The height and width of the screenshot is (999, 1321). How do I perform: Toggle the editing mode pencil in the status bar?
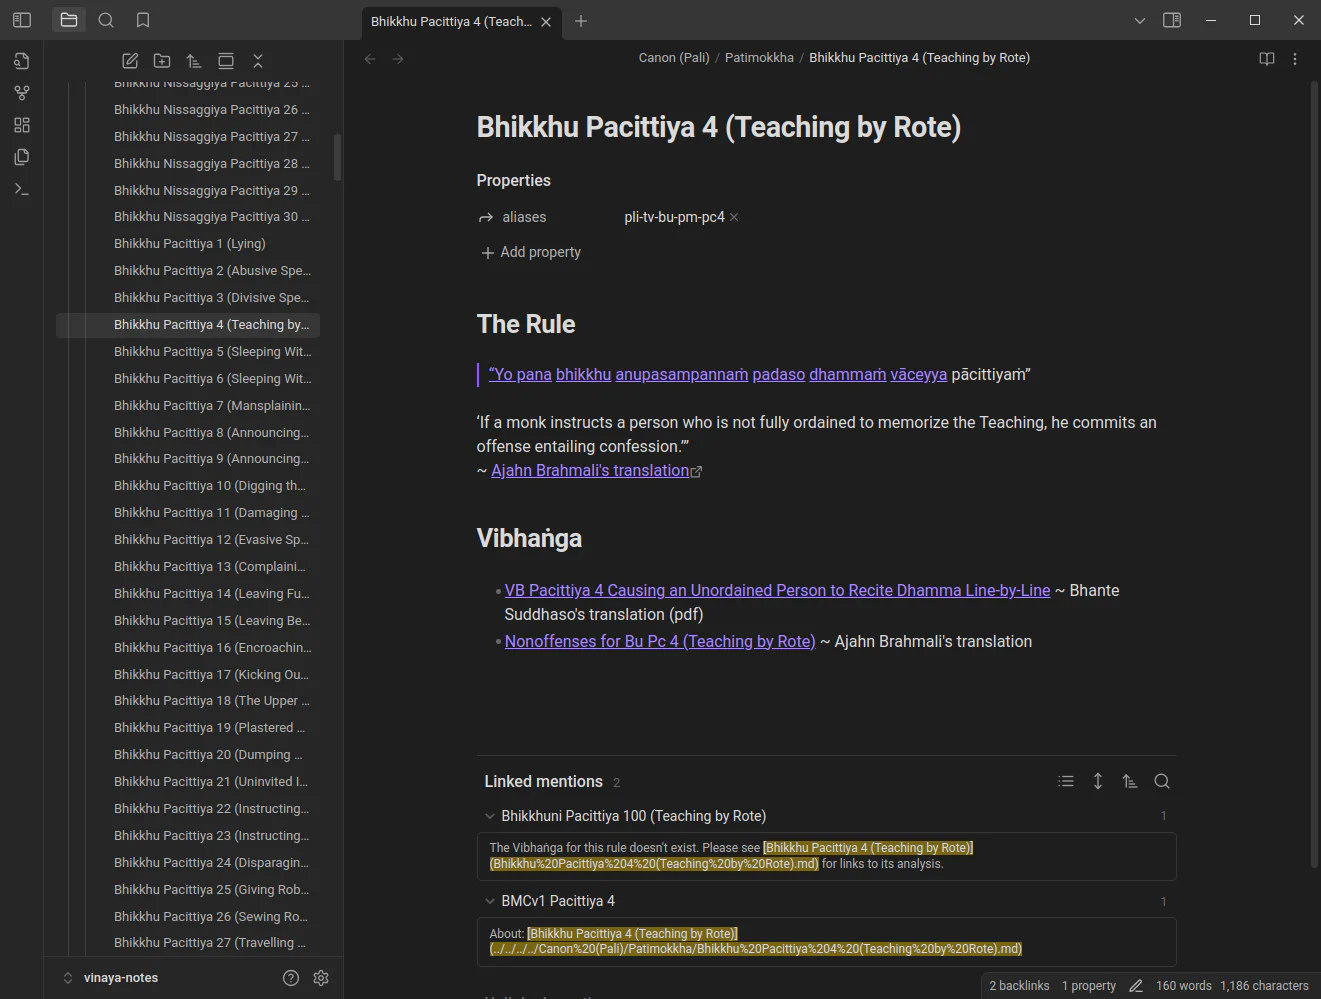coord(1136,986)
